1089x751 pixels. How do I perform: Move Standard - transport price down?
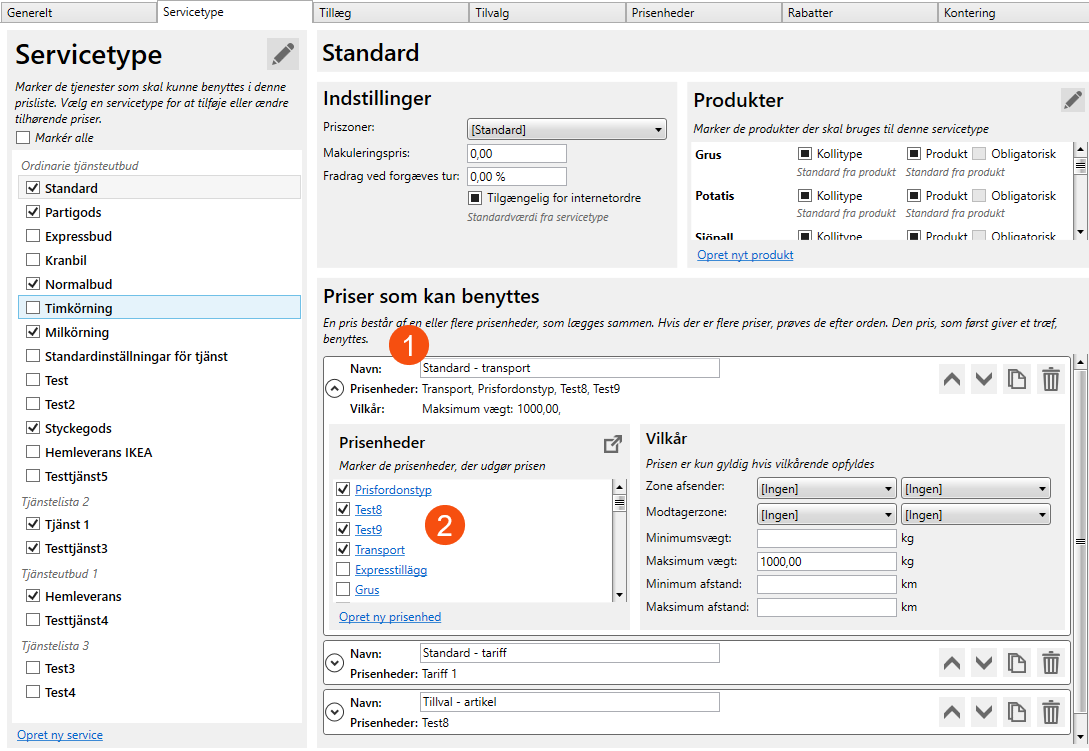(984, 380)
